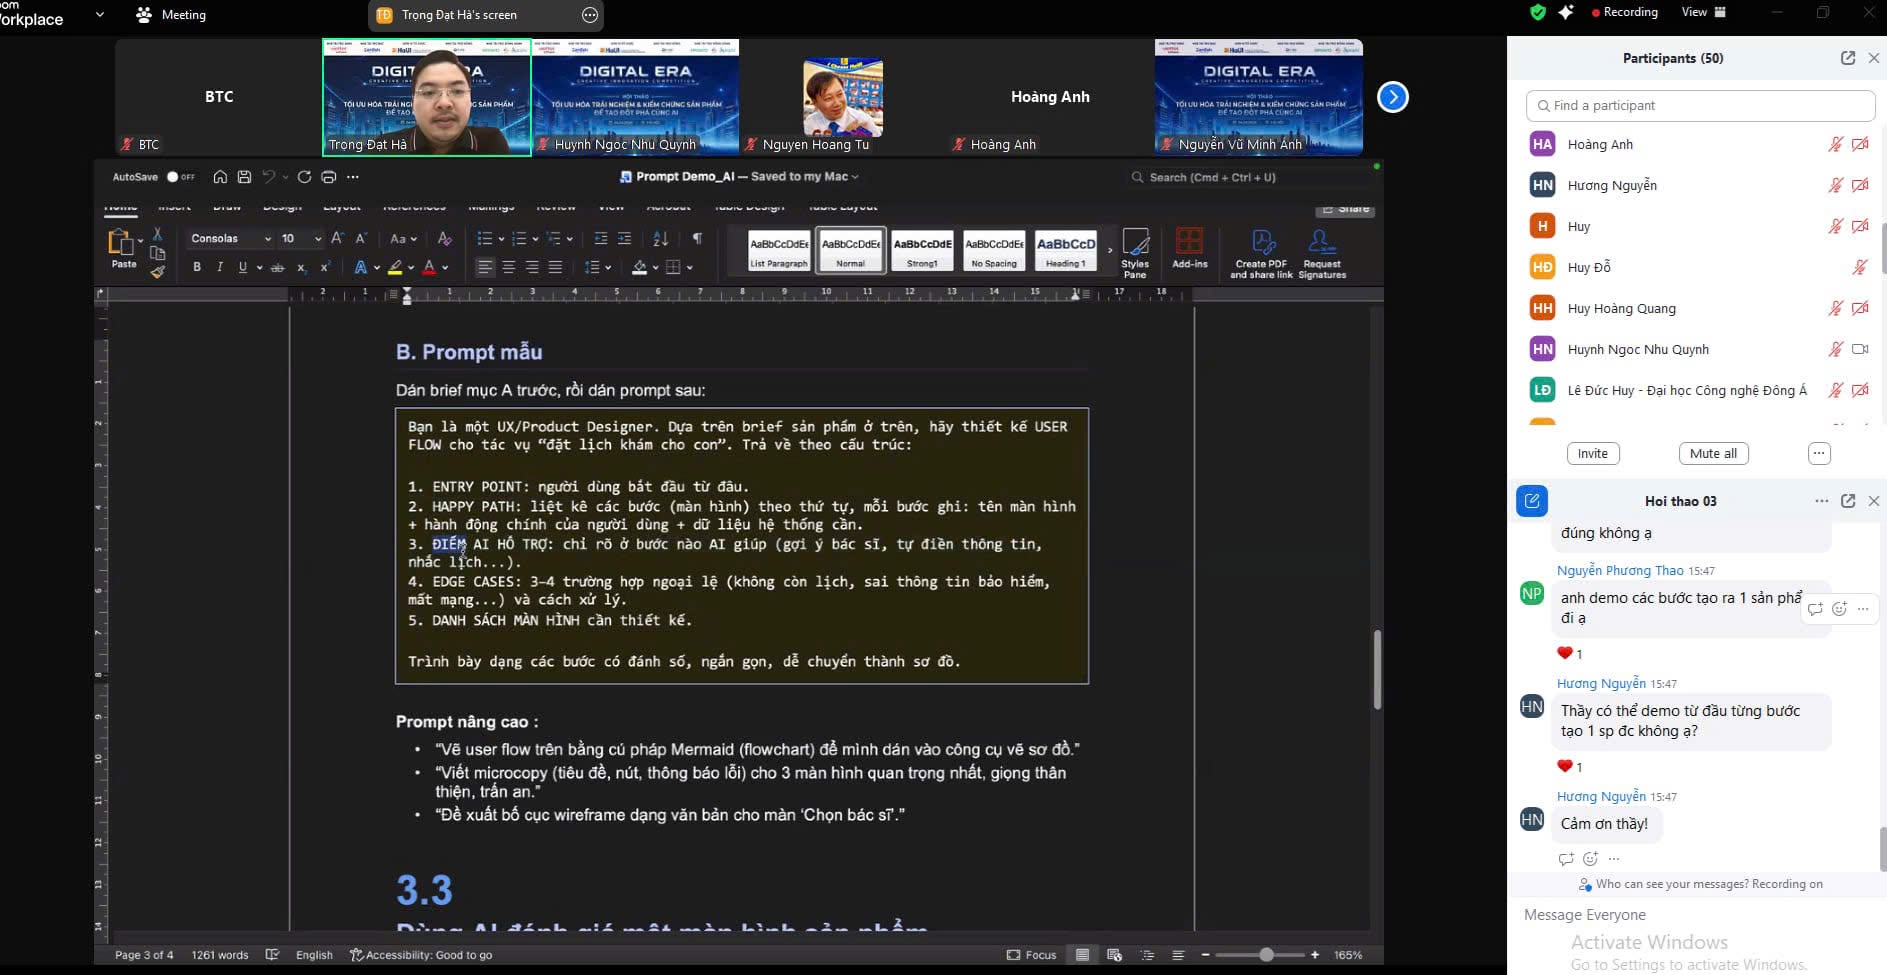Image resolution: width=1887 pixels, height=975 pixels.
Task: Click the Mute all button
Action: pyautogui.click(x=1713, y=453)
